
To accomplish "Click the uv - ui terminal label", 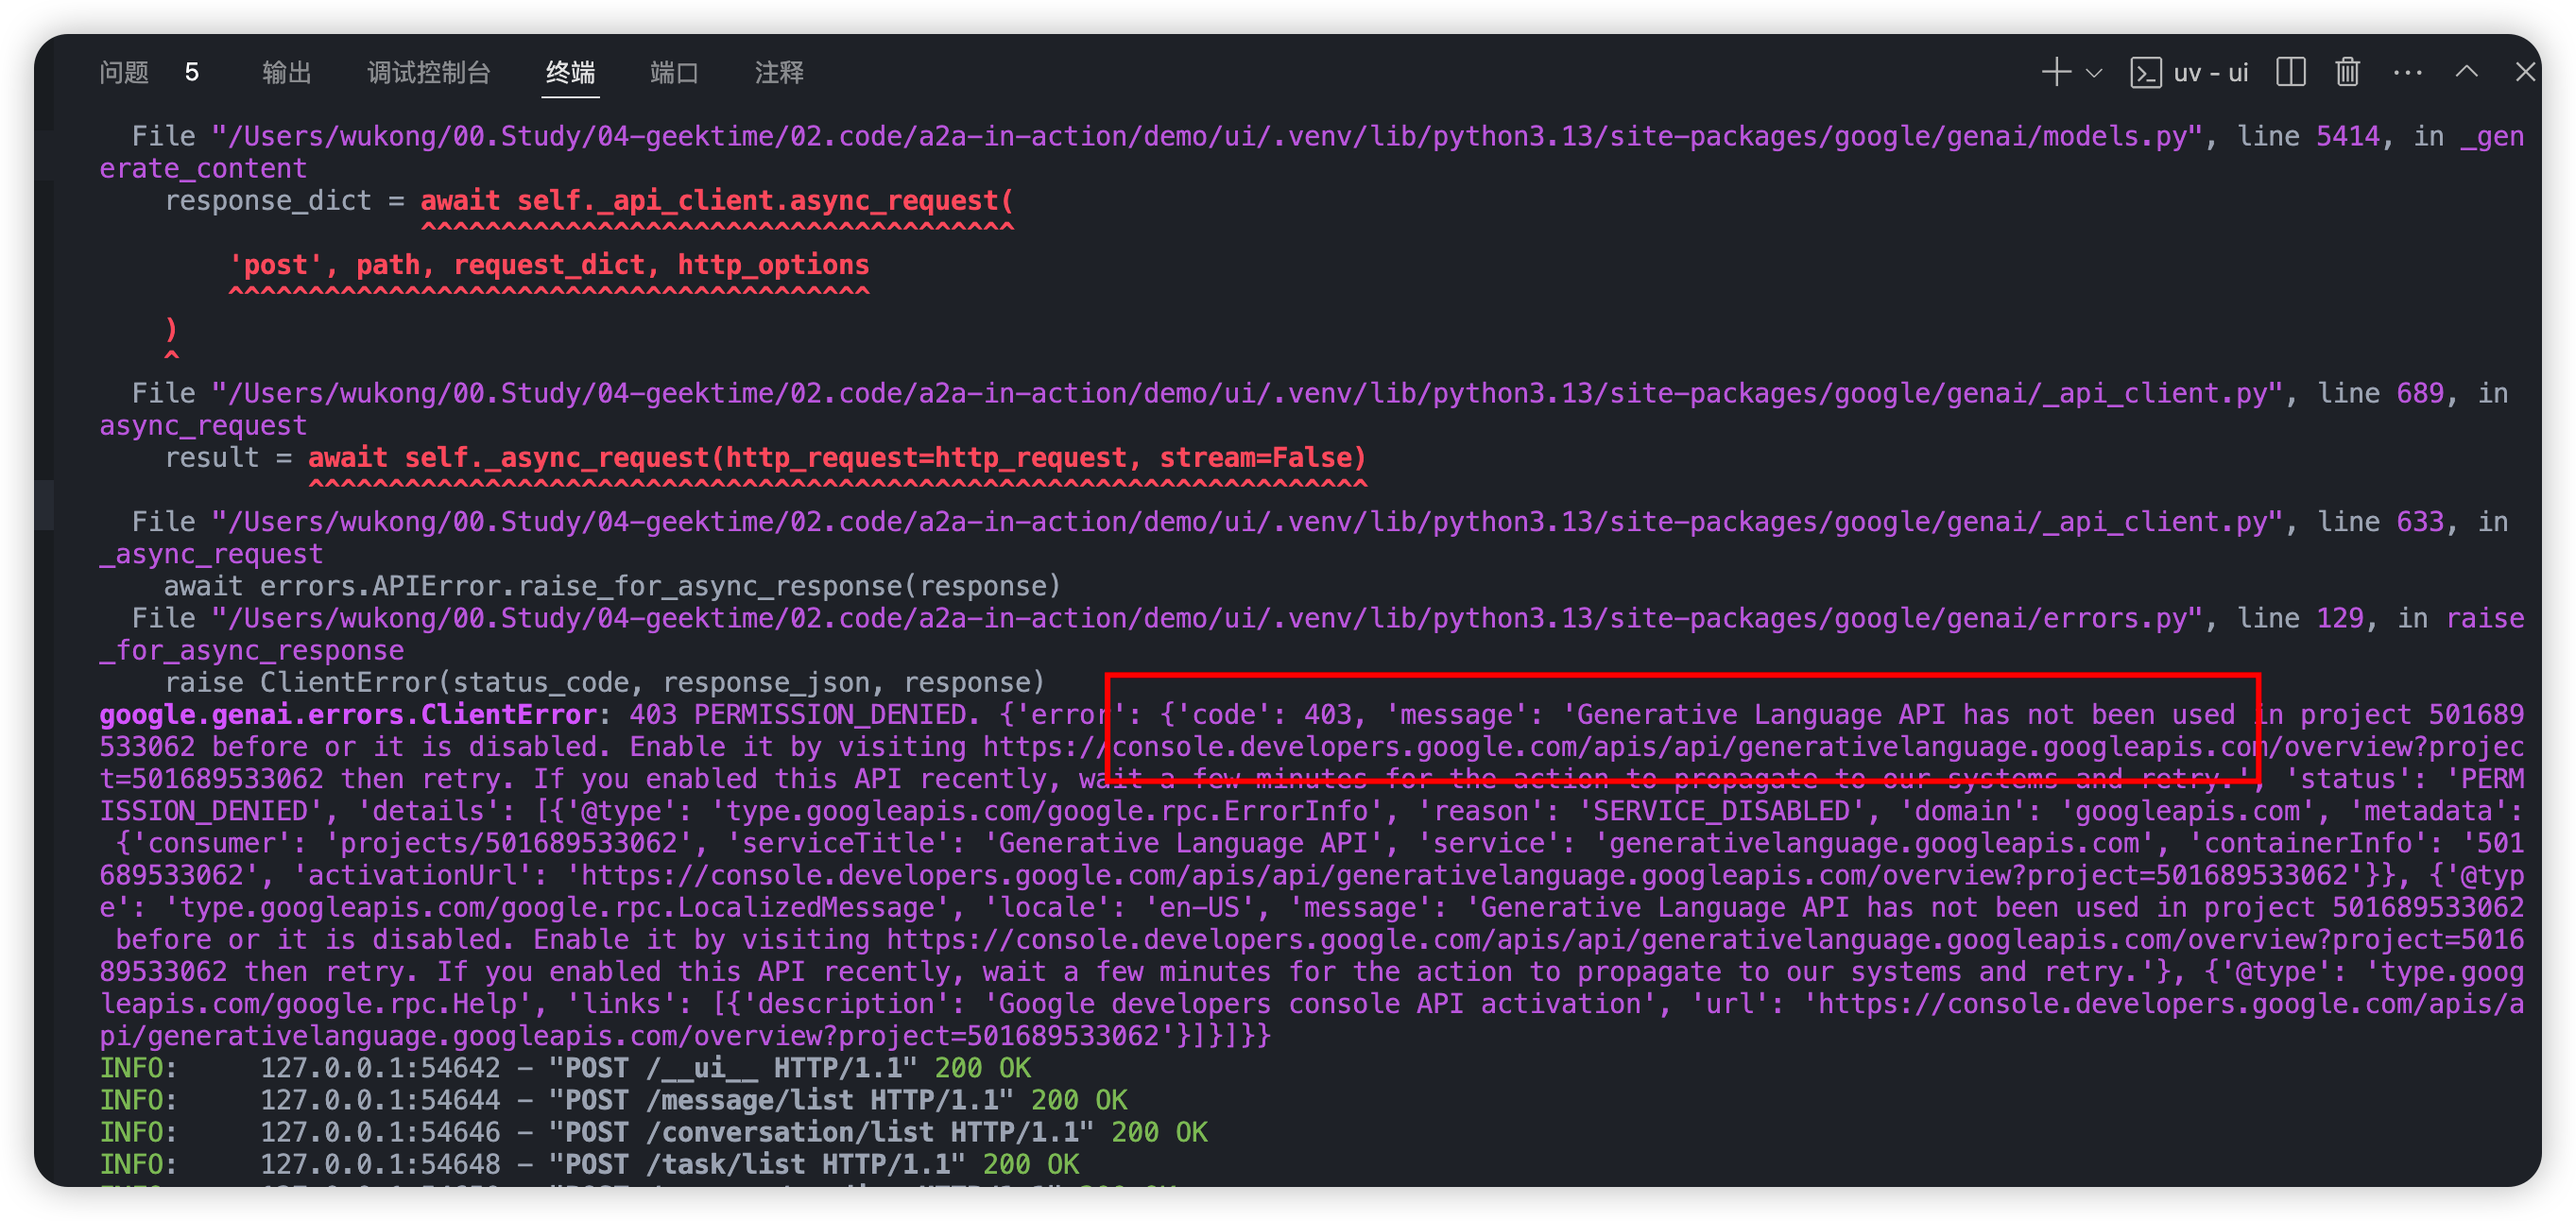I will point(2210,73).
